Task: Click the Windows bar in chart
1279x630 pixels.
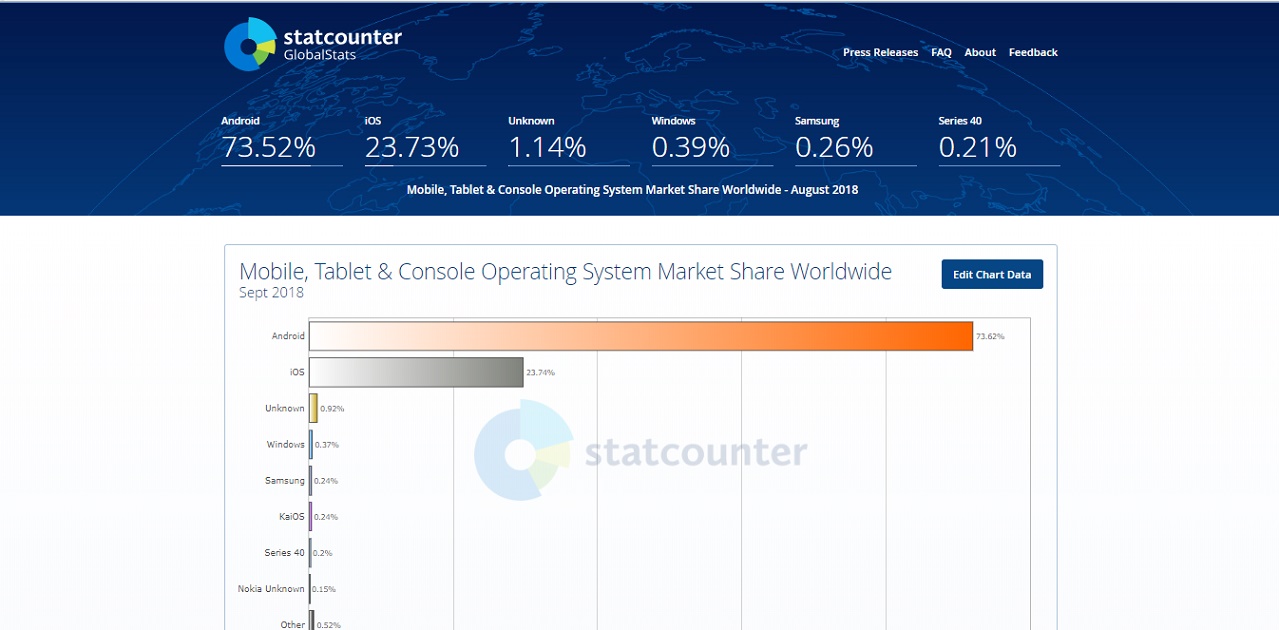Action: pos(311,444)
